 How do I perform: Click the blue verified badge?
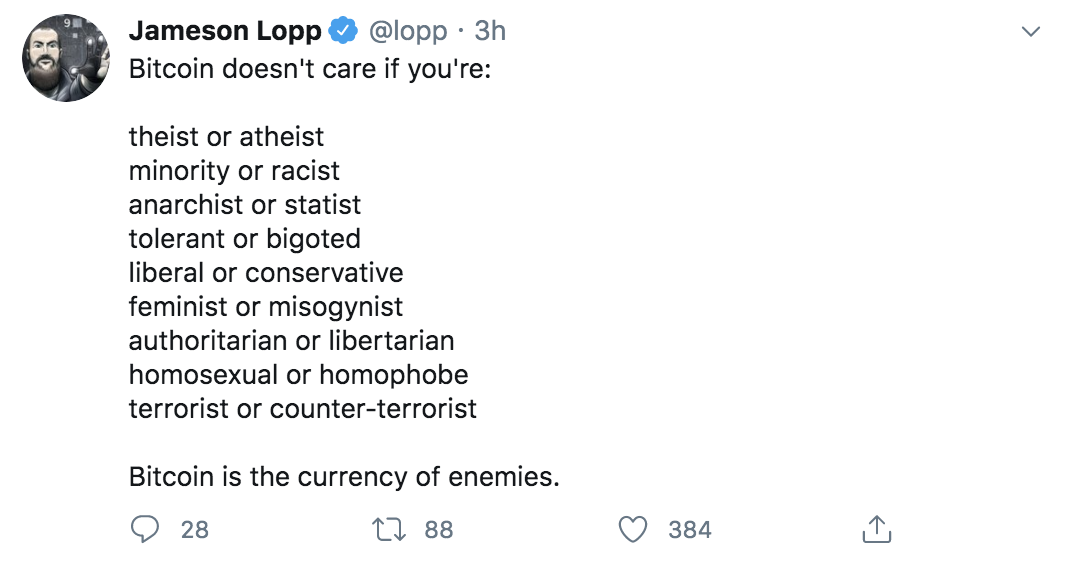(343, 32)
